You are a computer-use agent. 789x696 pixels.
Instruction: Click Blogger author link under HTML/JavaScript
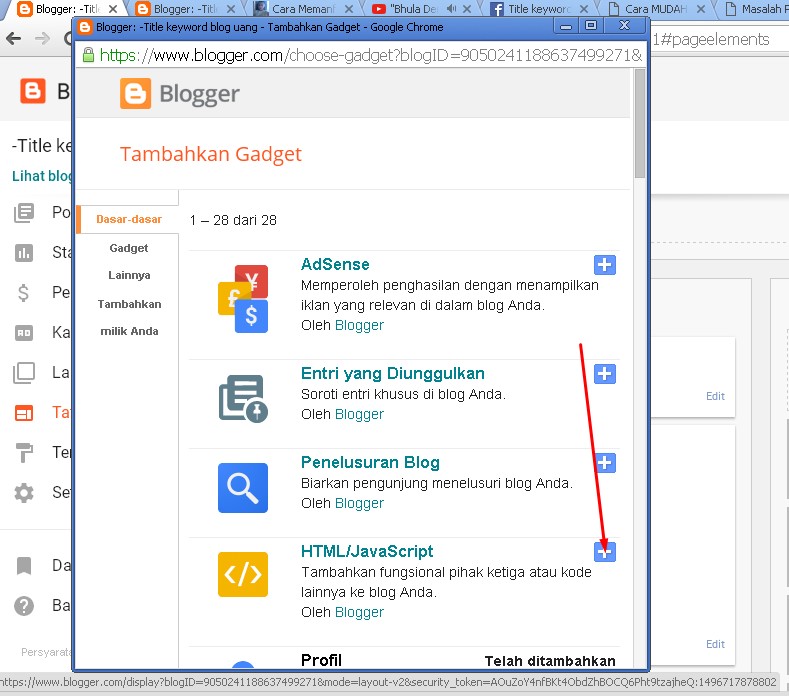[x=359, y=612]
